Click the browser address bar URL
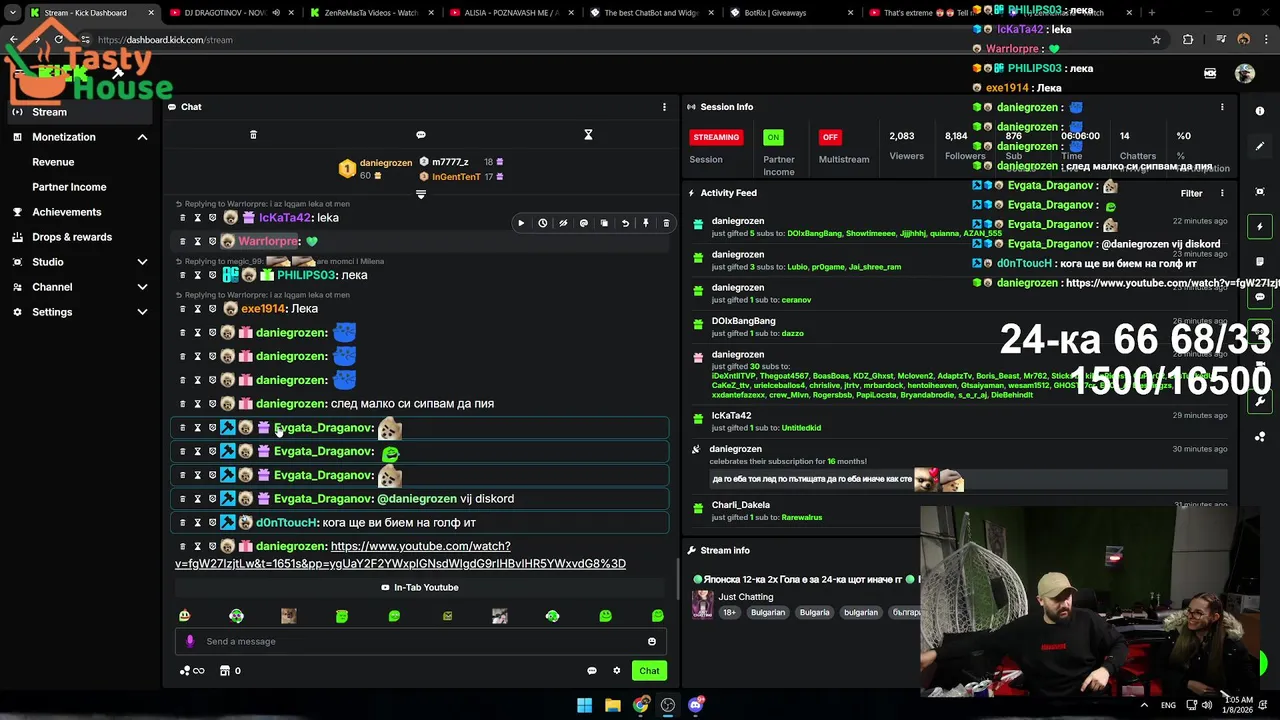The image size is (1280, 720). [x=165, y=40]
